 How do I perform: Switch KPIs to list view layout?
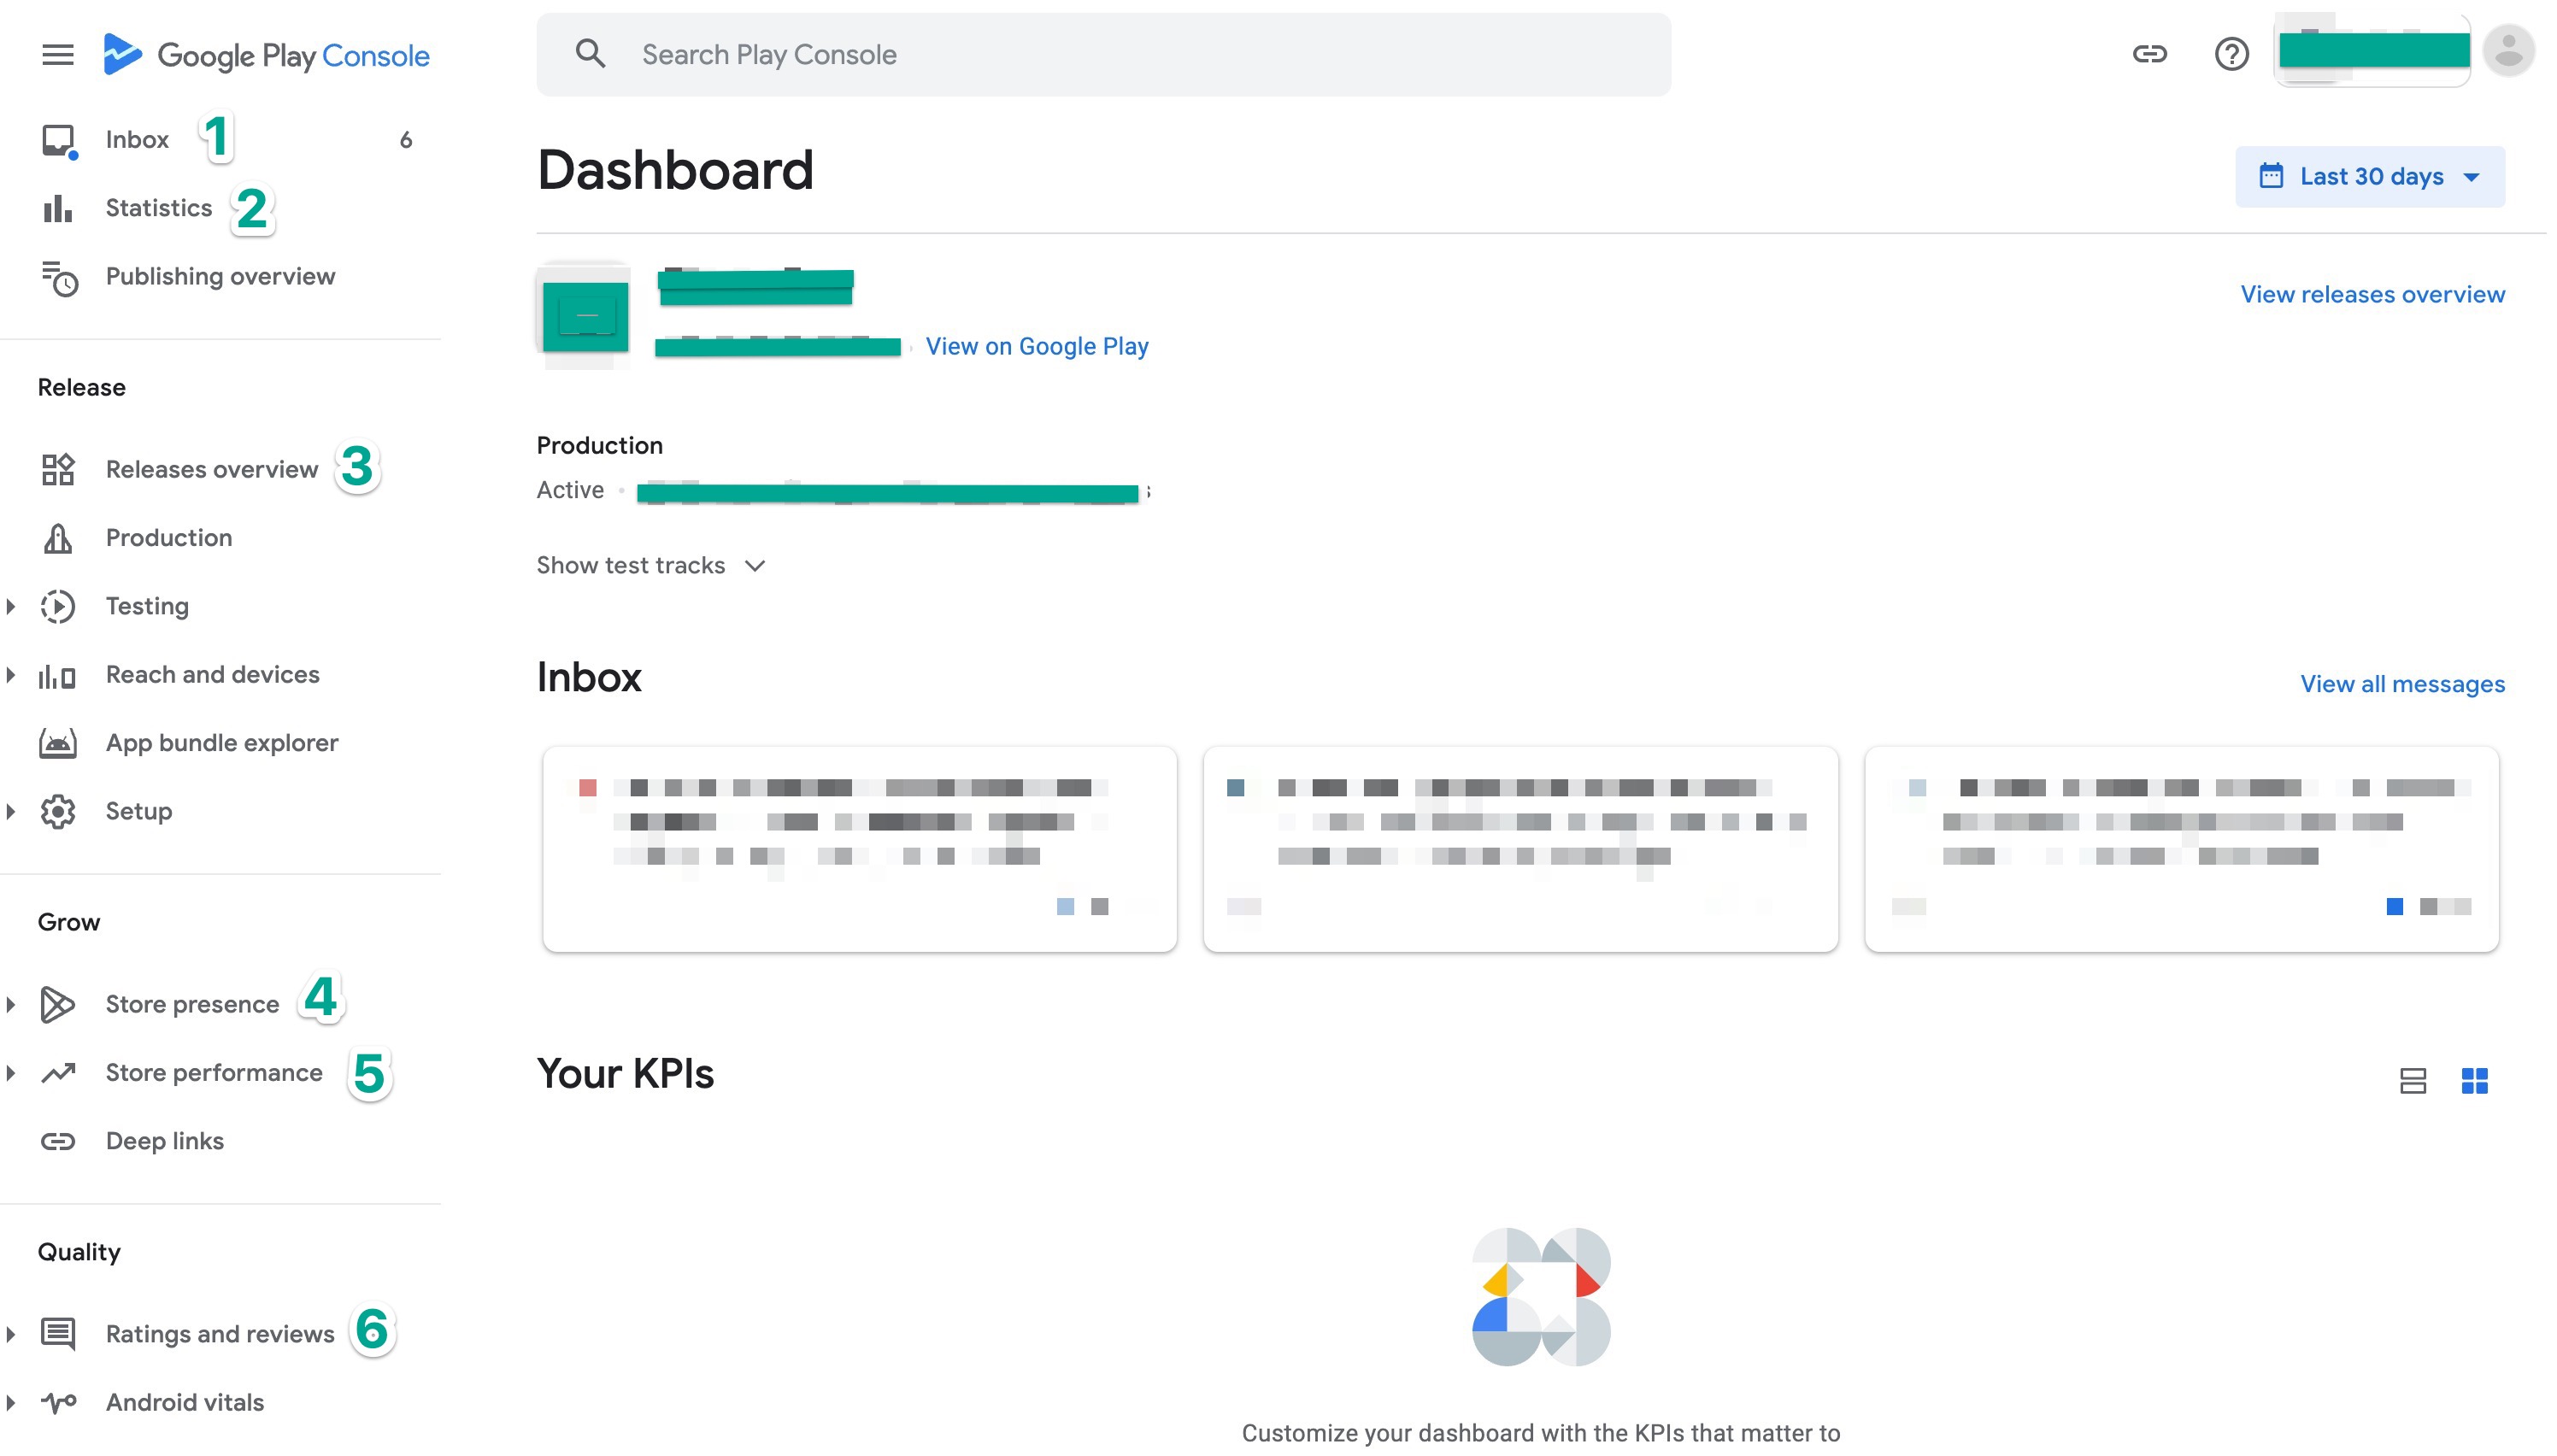click(2412, 1080)
